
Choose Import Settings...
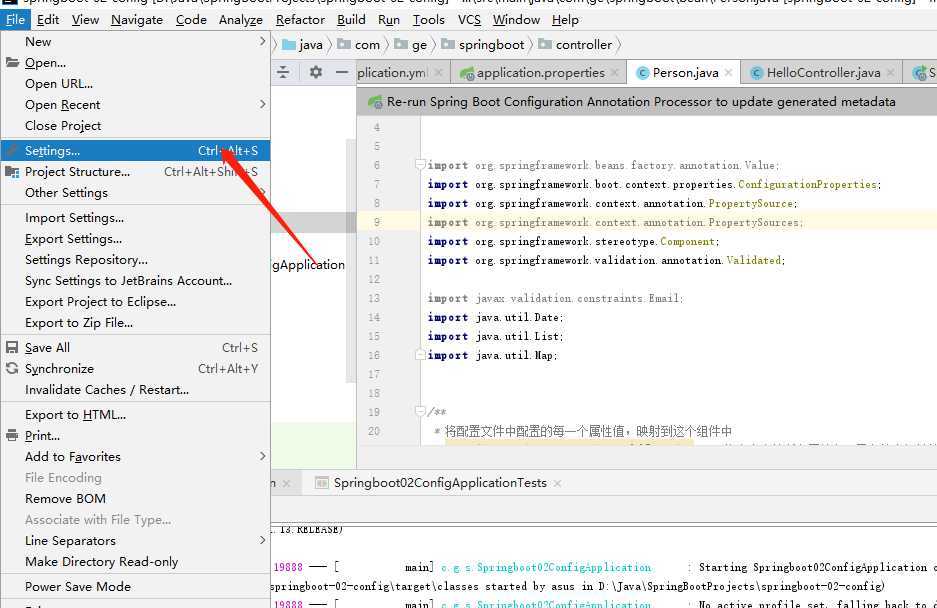[136, 218]
